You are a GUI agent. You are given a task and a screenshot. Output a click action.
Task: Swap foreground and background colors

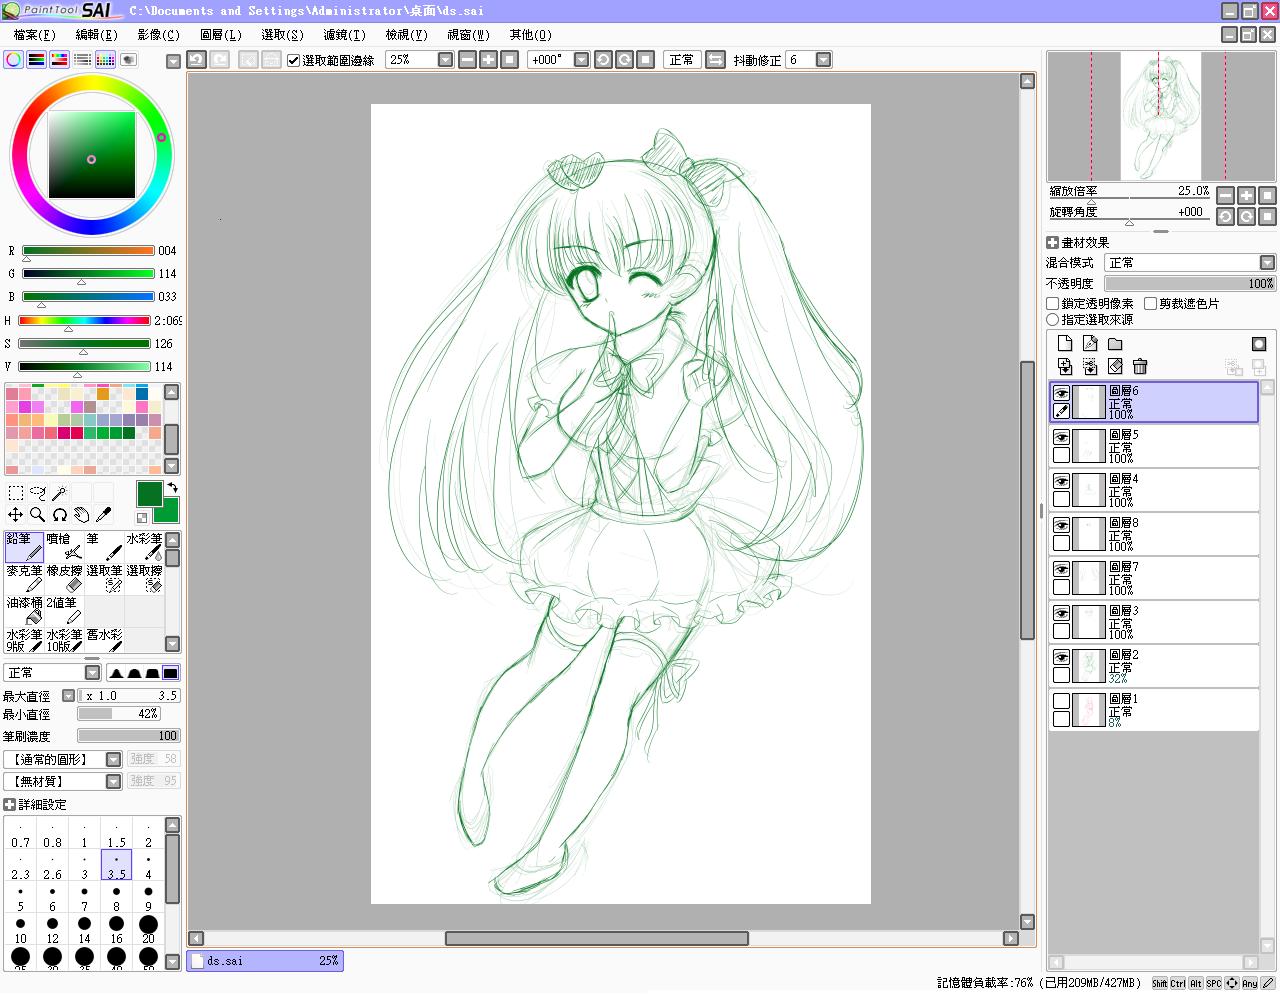(x=172, y=488)
